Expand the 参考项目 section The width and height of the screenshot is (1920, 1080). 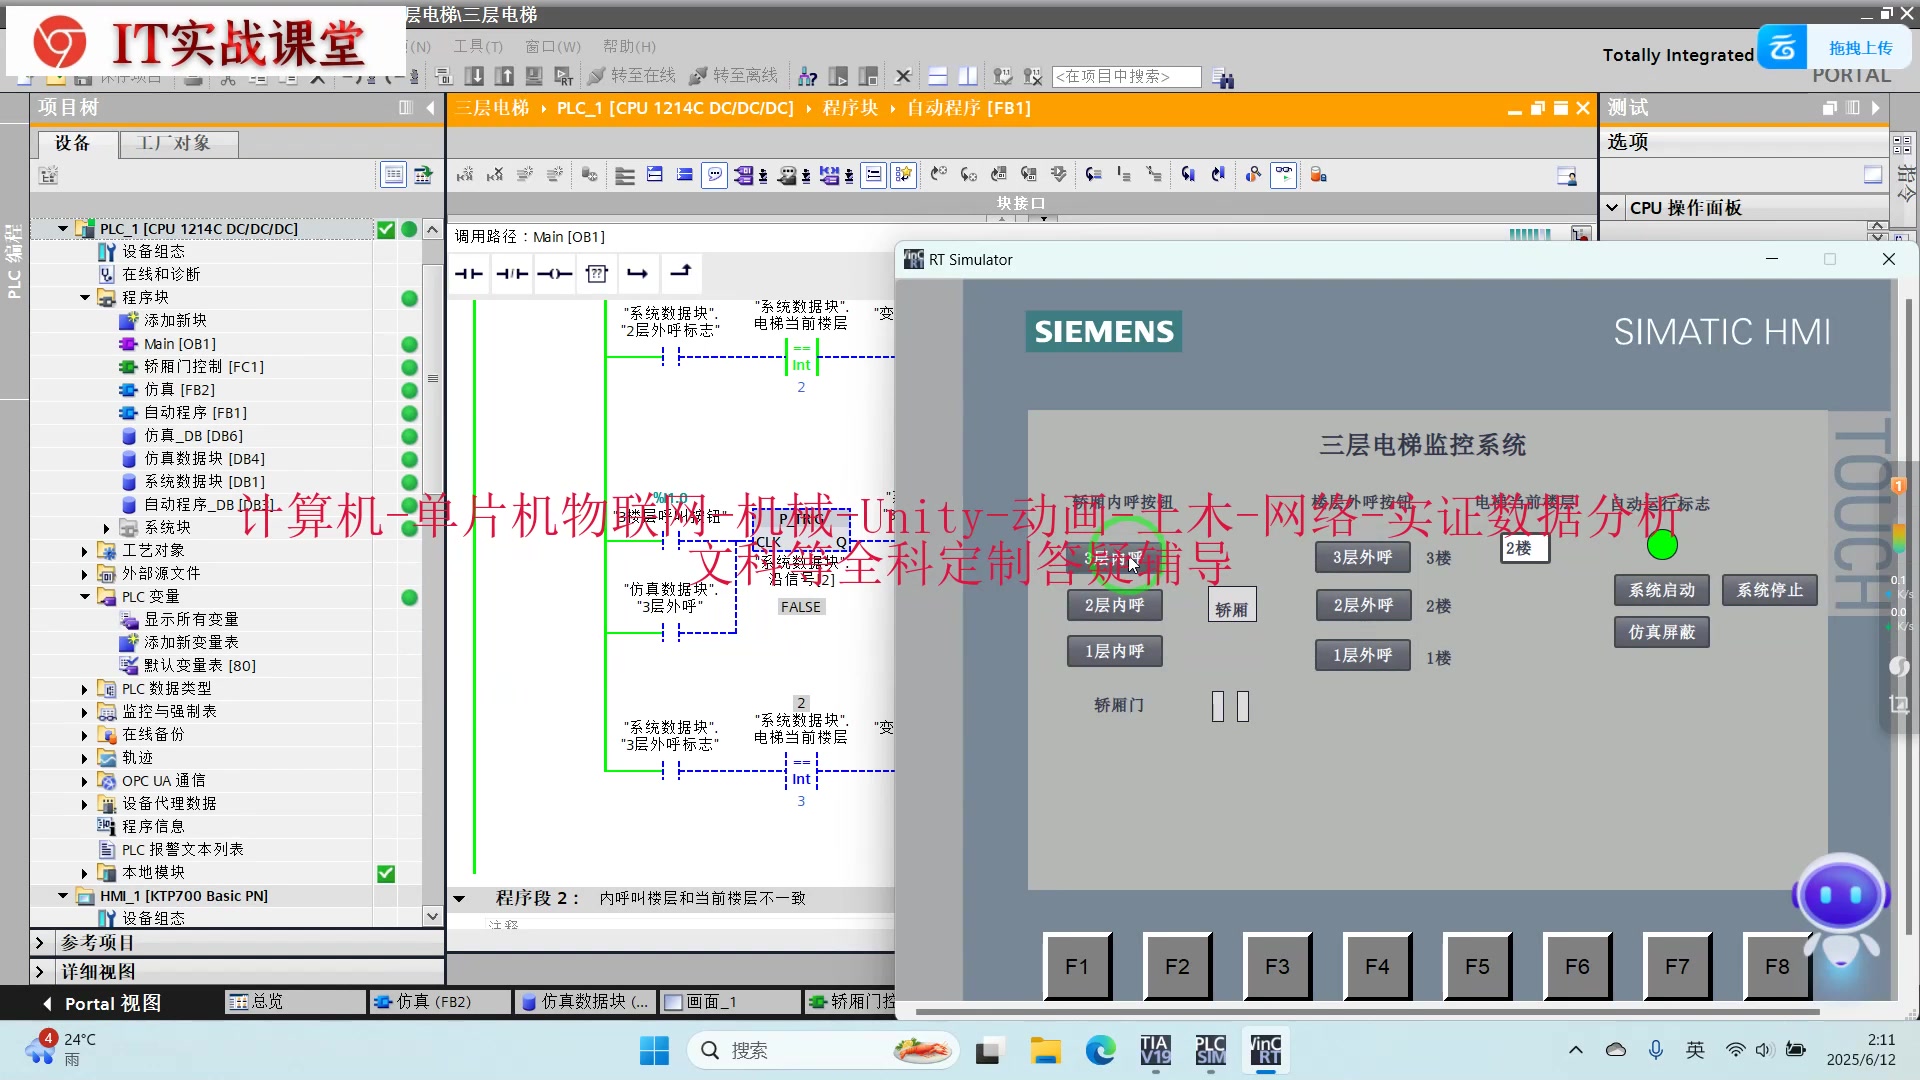tap(39, 942)
